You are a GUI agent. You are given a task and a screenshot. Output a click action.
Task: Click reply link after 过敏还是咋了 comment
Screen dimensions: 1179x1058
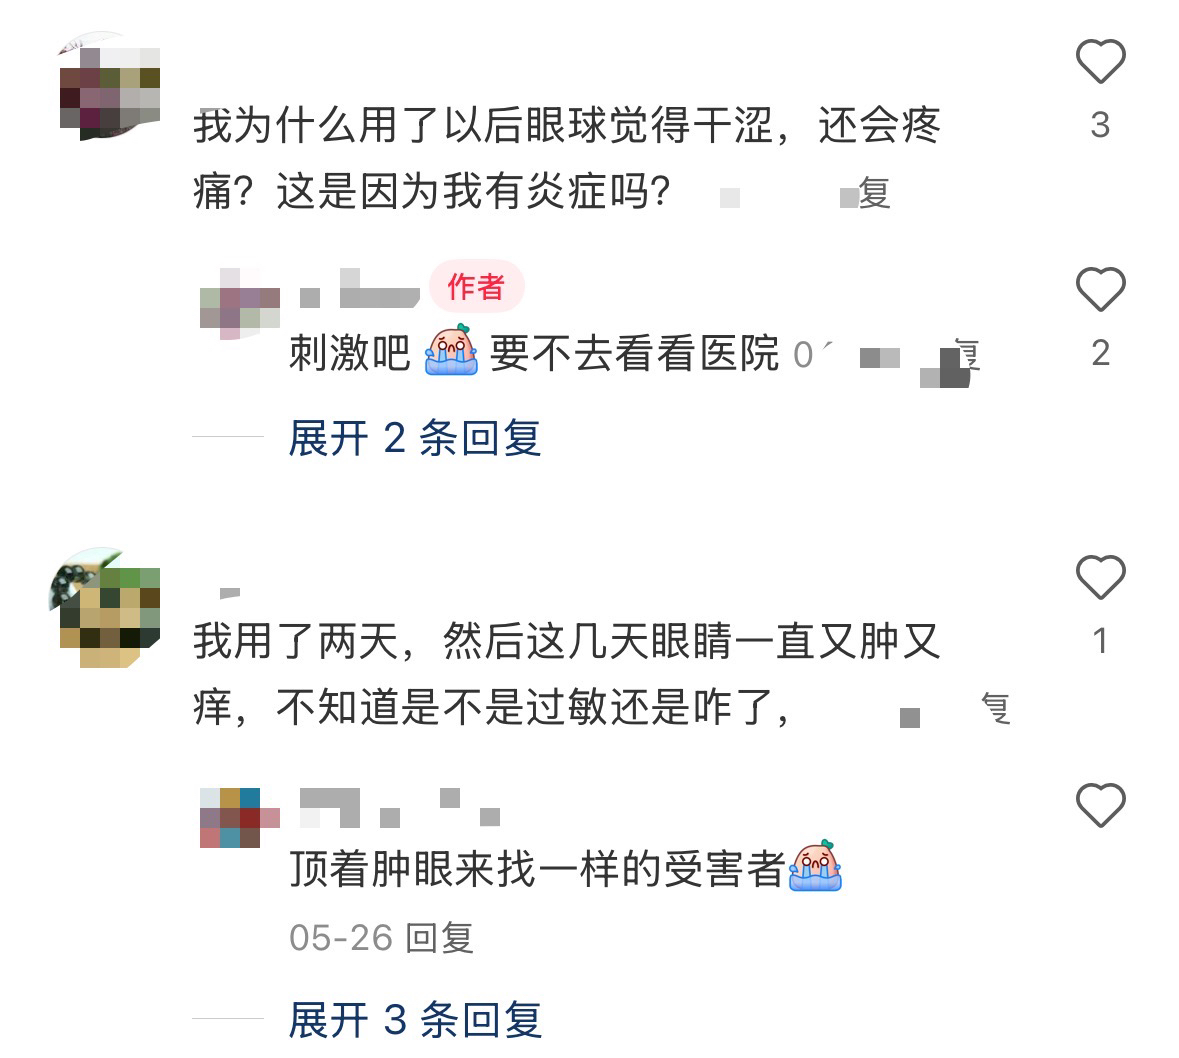[x=996, y=708]
